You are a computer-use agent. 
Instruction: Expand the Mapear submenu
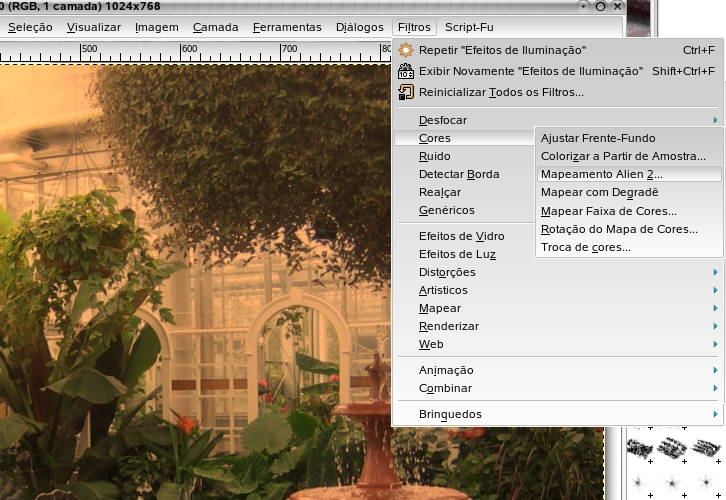[557, 308]
